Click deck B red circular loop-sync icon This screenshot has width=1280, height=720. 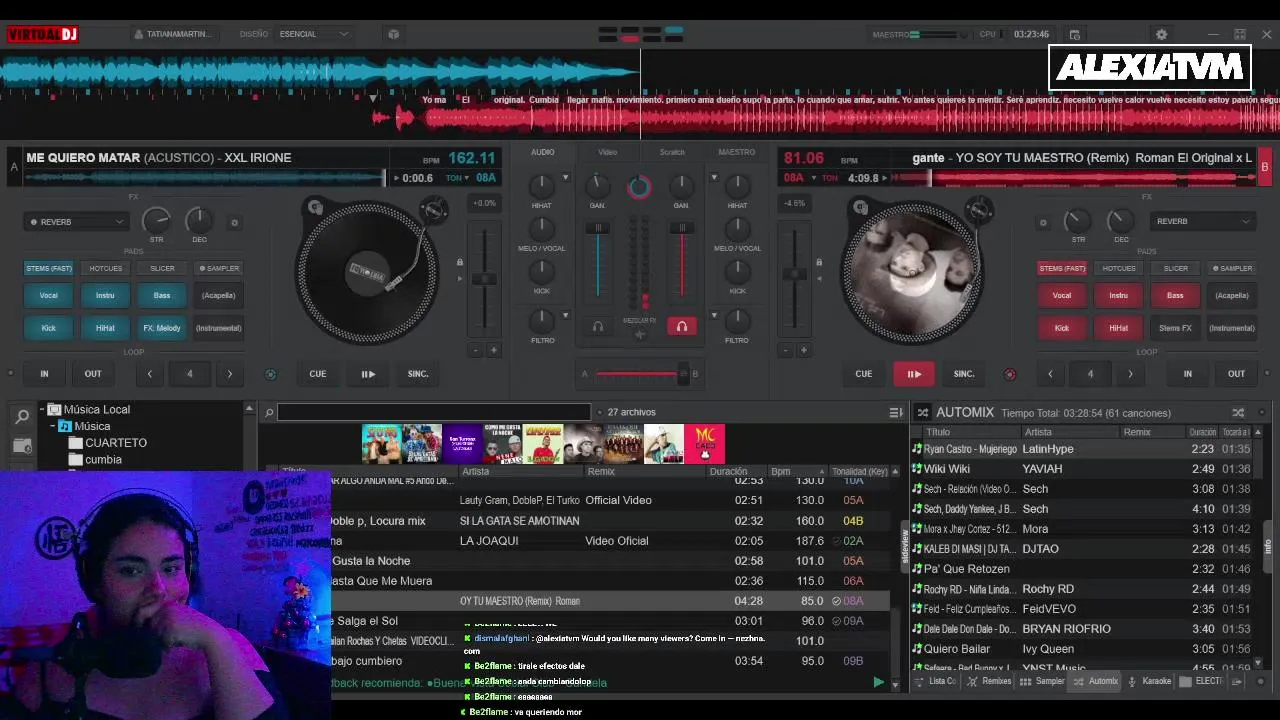tap(1009, 374)
